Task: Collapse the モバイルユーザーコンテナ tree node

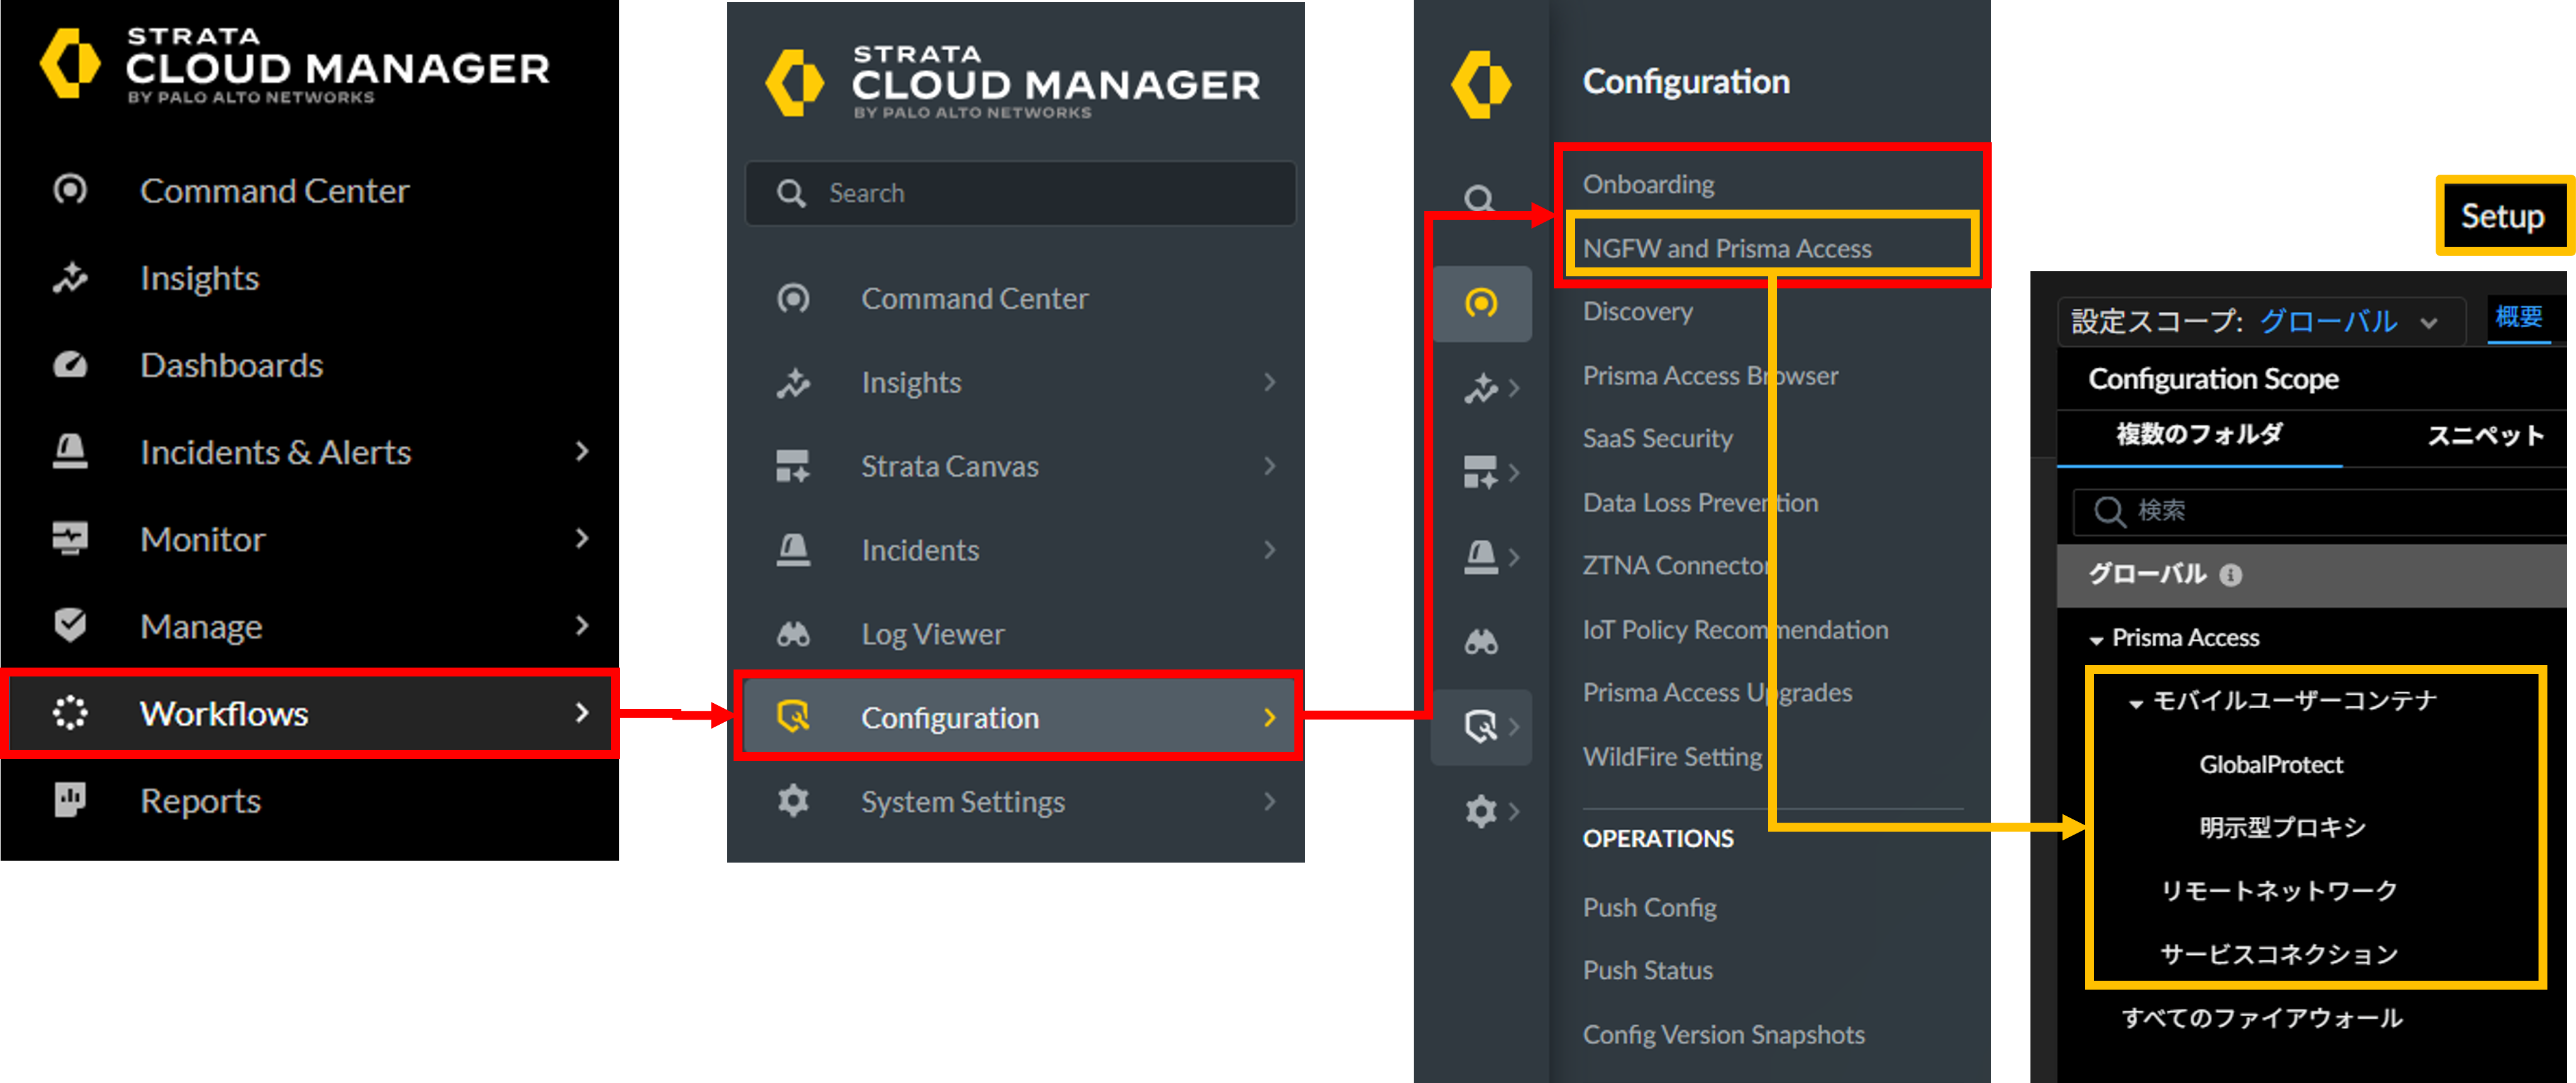Action: [x=2136, y=703]
